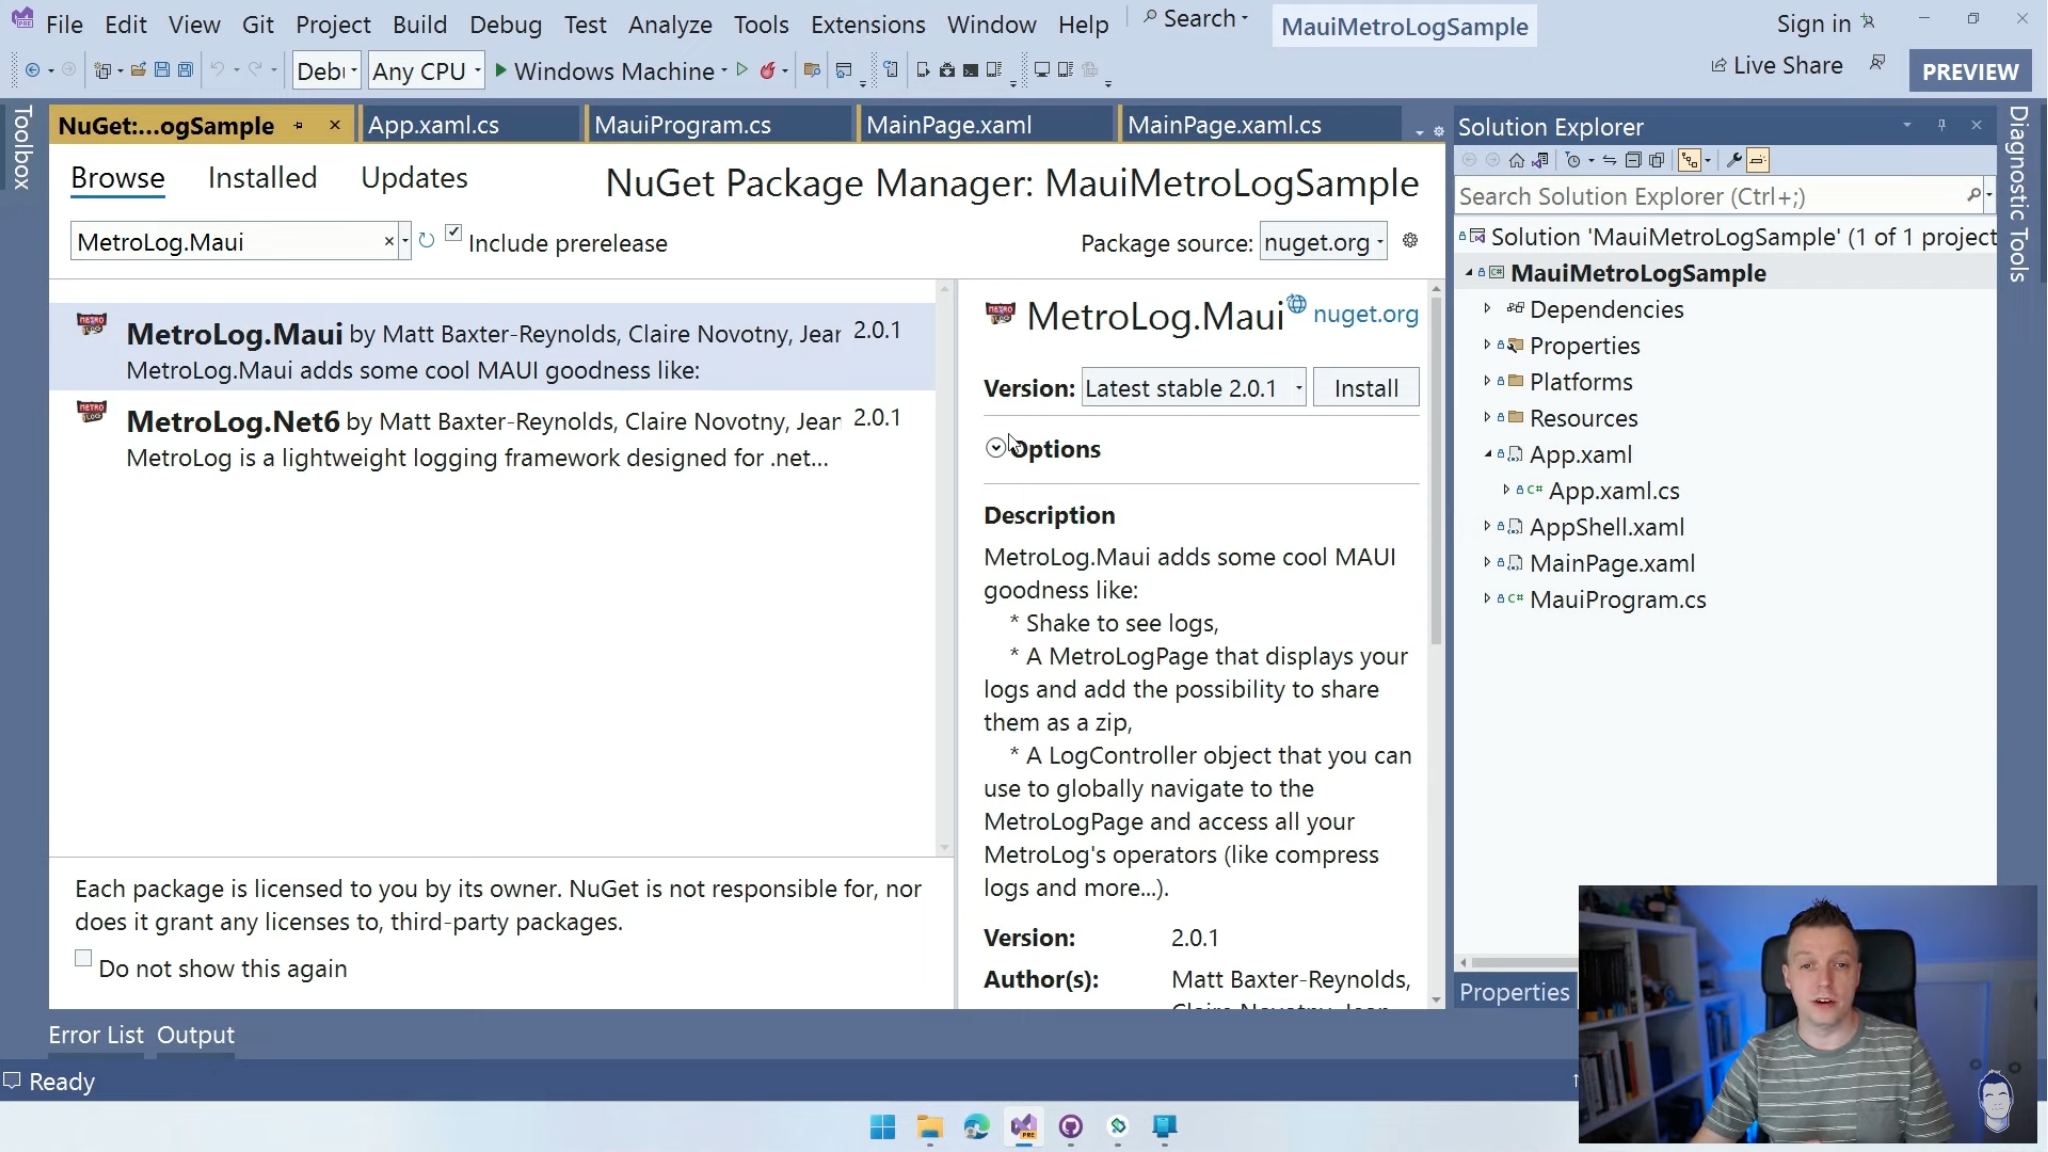The width and height of the screenshot is (2048, 1152).
Task: Collapse the App.xaml node
Action: pos(1487,454)
